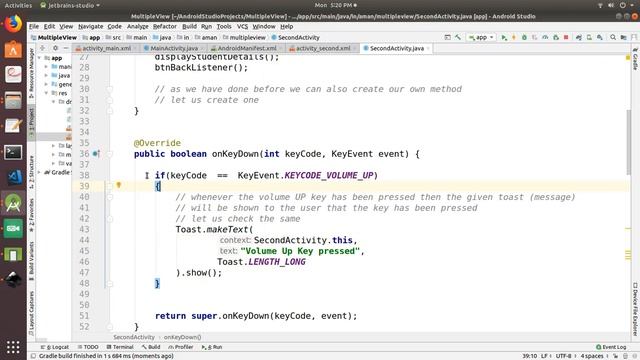Expand the Gradle Scripts tree node
Viewport: 640px width, 360px height.
click(x=40, y=172)
